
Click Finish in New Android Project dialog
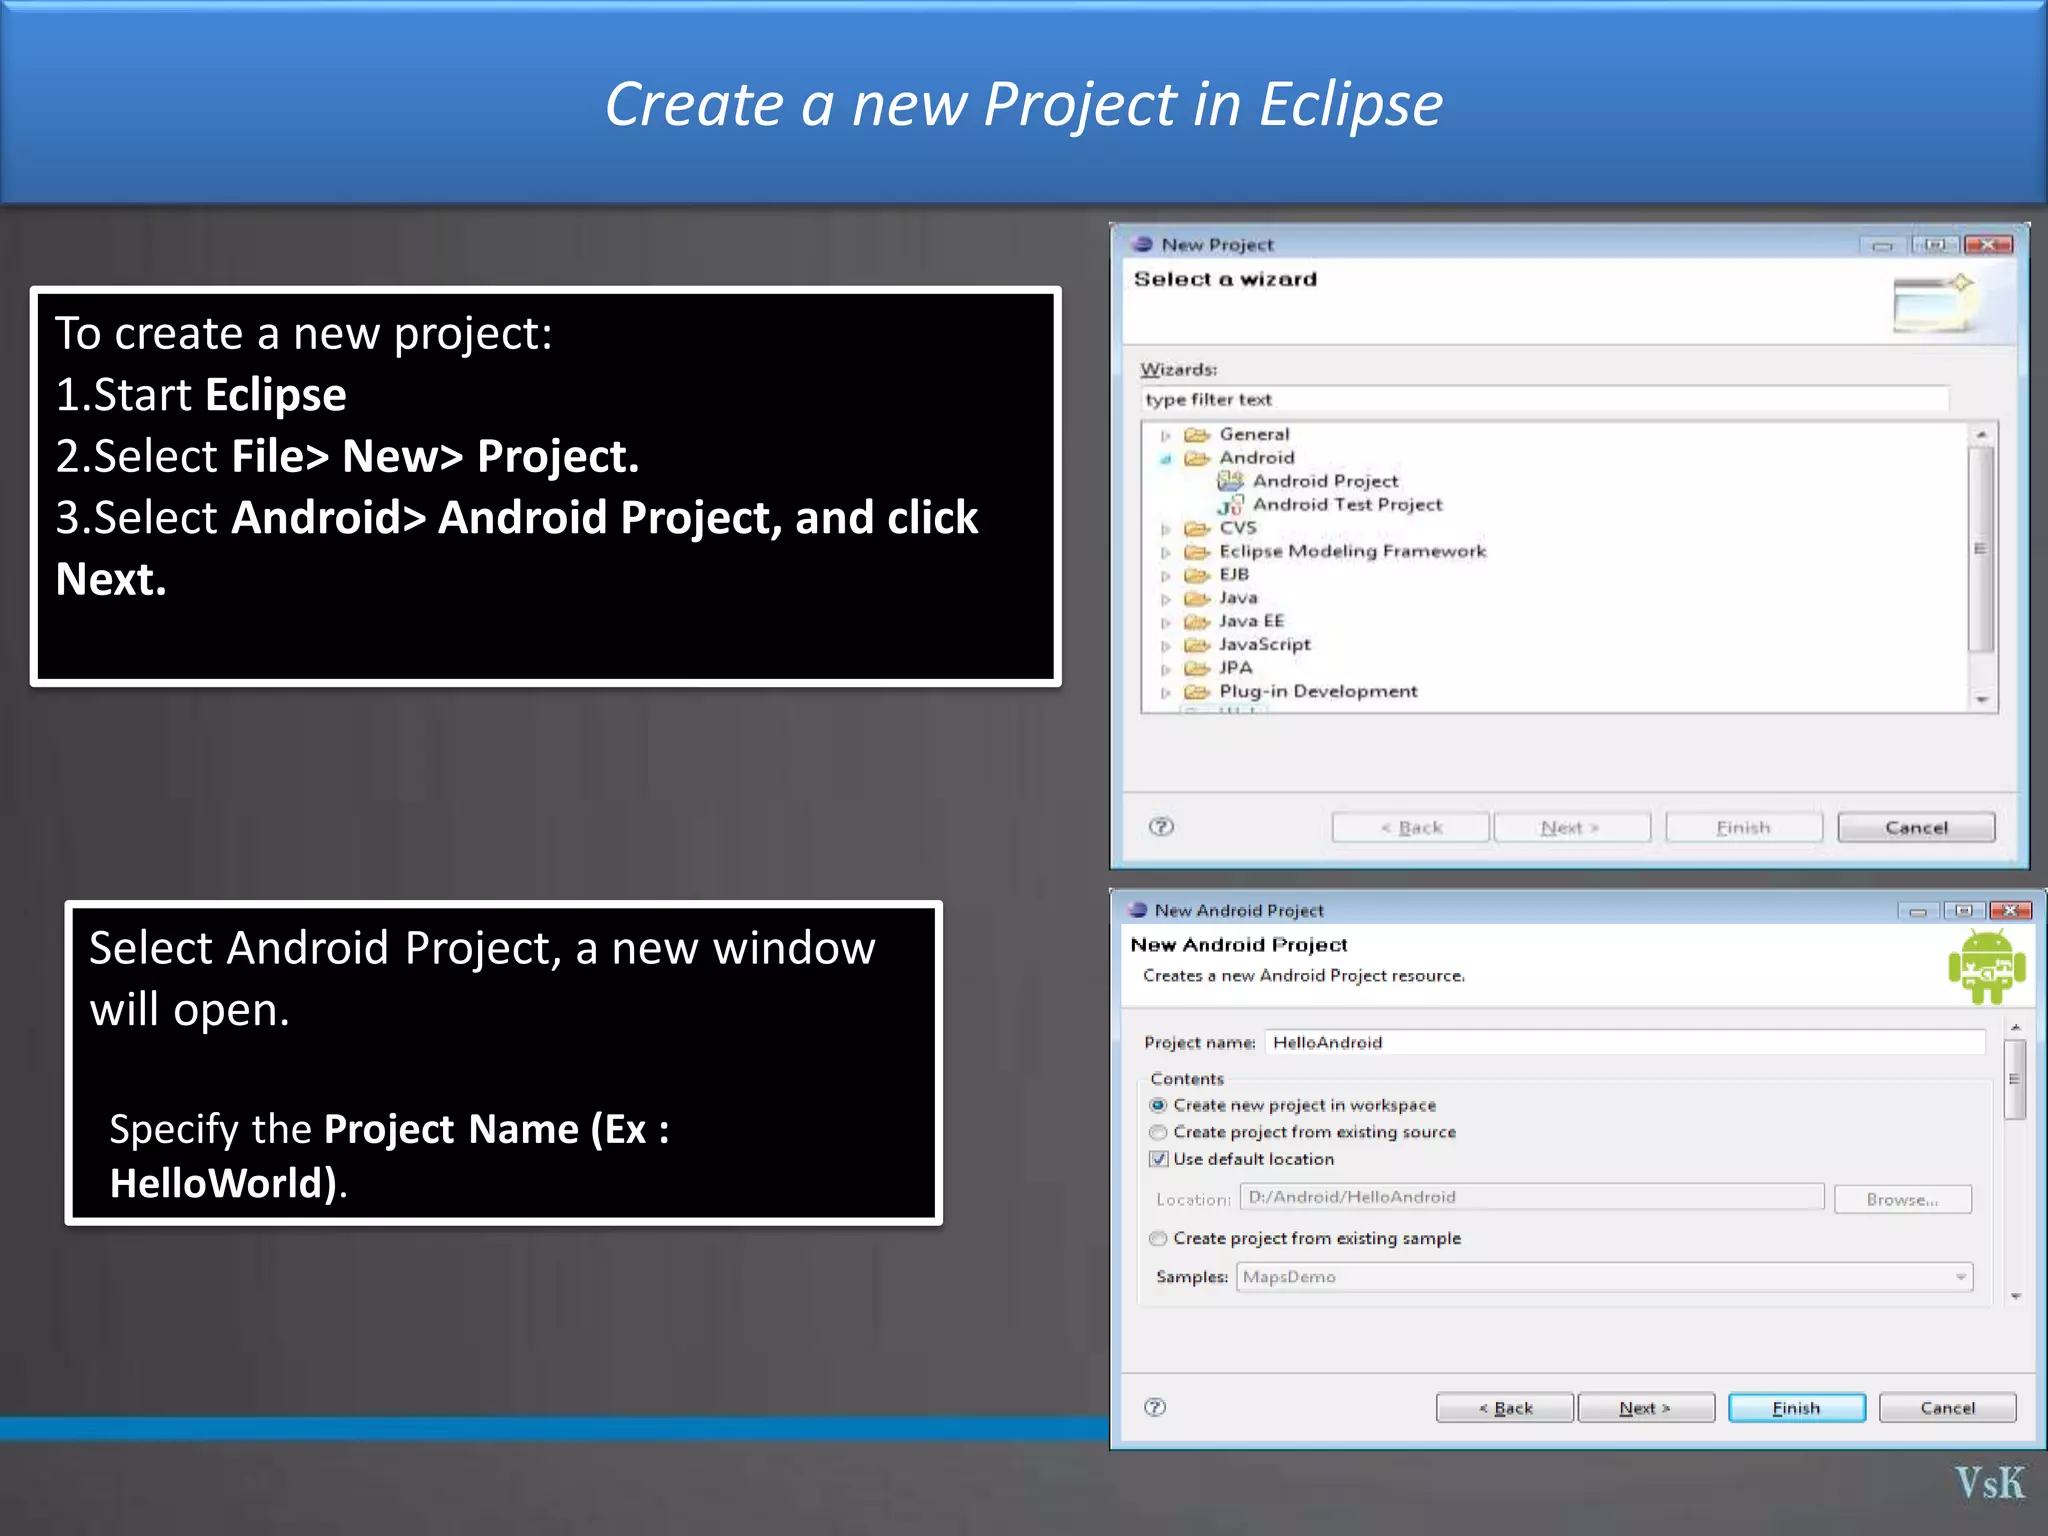point(1796,1408)
